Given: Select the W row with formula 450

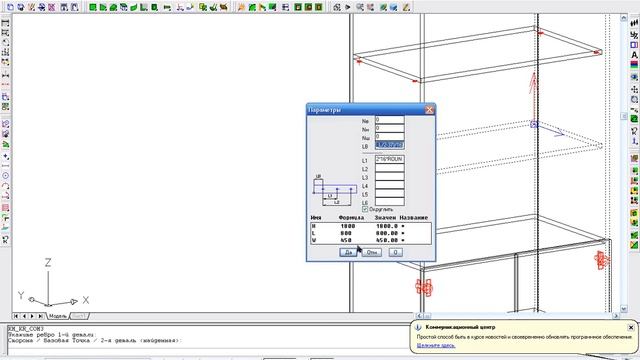Looking at the screenshot, I should [371, 240].
